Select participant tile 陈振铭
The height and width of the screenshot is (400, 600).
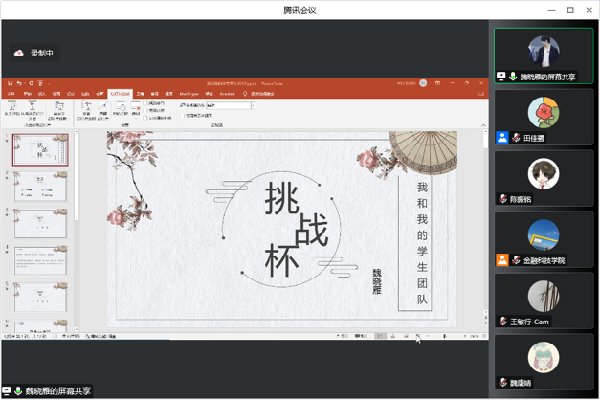coord(543,178)
